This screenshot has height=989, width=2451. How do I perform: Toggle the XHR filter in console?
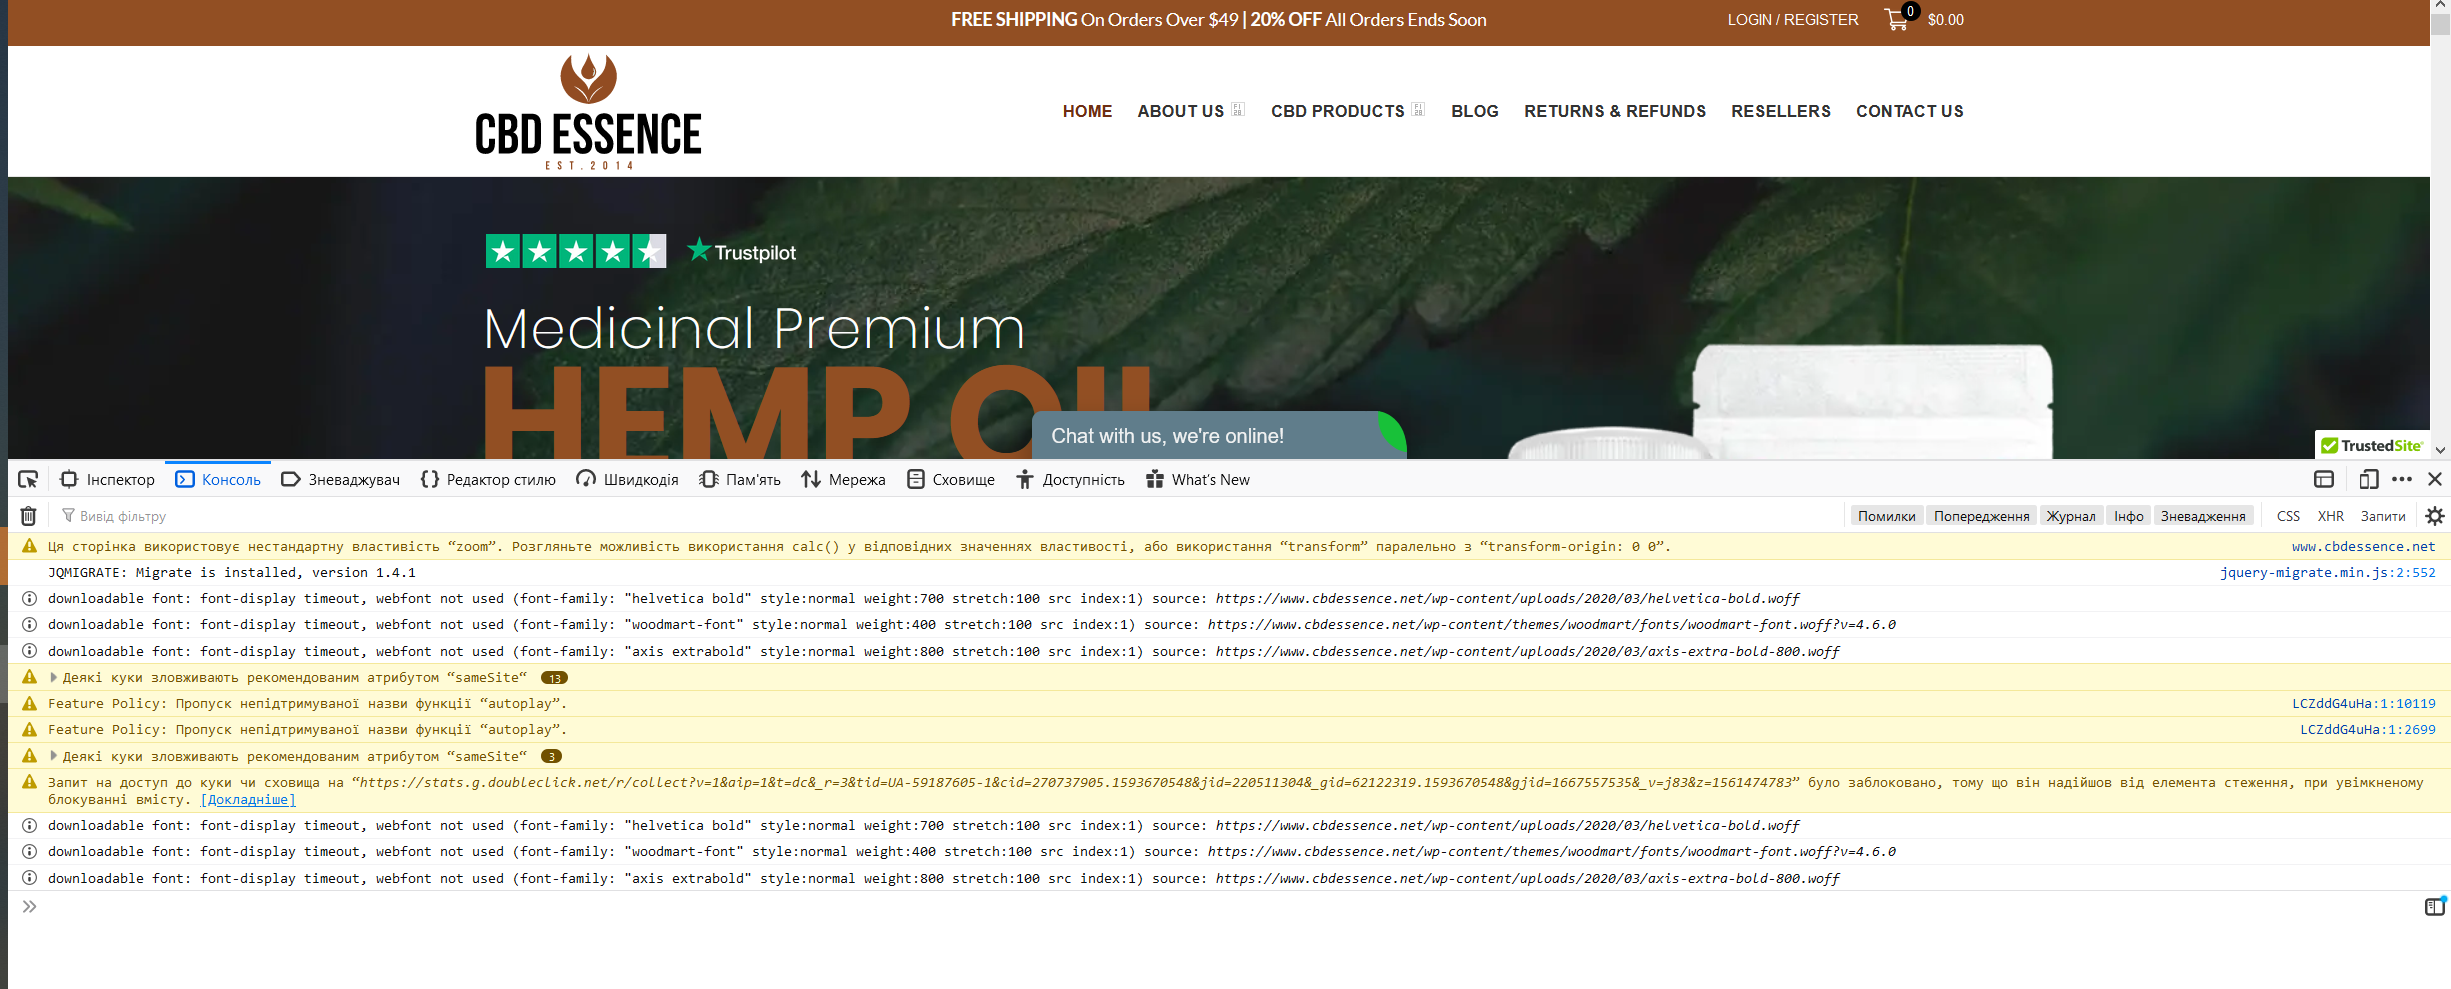2331,516
